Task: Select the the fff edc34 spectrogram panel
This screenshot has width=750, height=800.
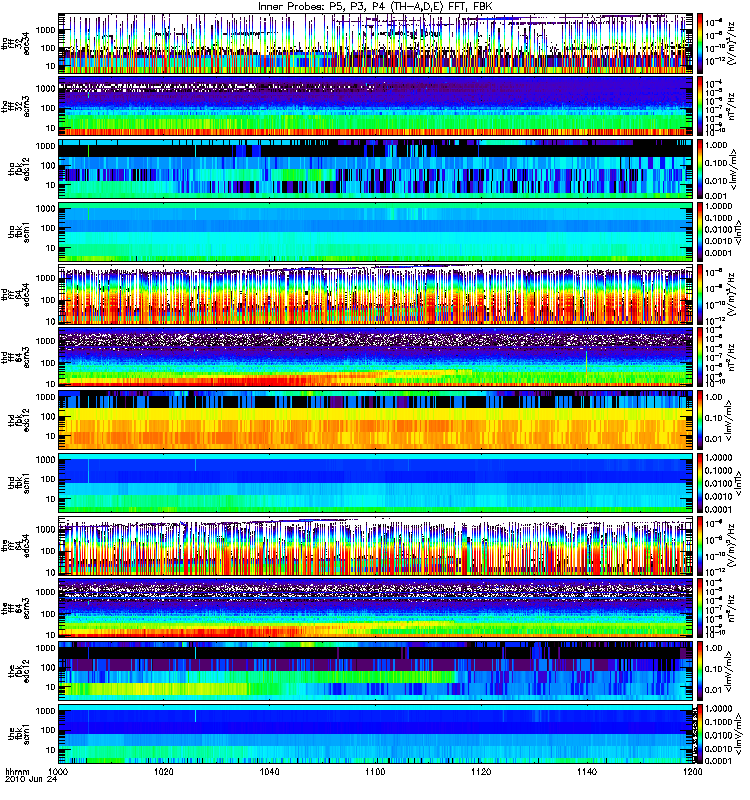Action: (376, 546)
